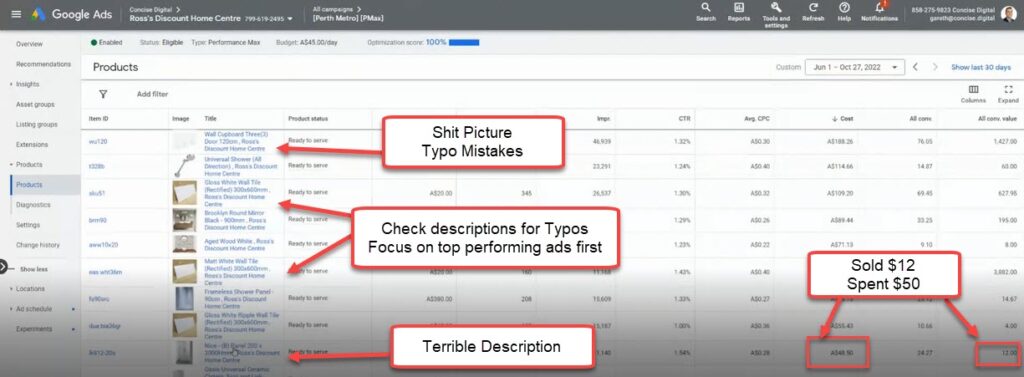Image resolution: width=1024 pixels, height=377 pixels.
Task: Open Tools and settings wrench
Action: pos(776,8)
